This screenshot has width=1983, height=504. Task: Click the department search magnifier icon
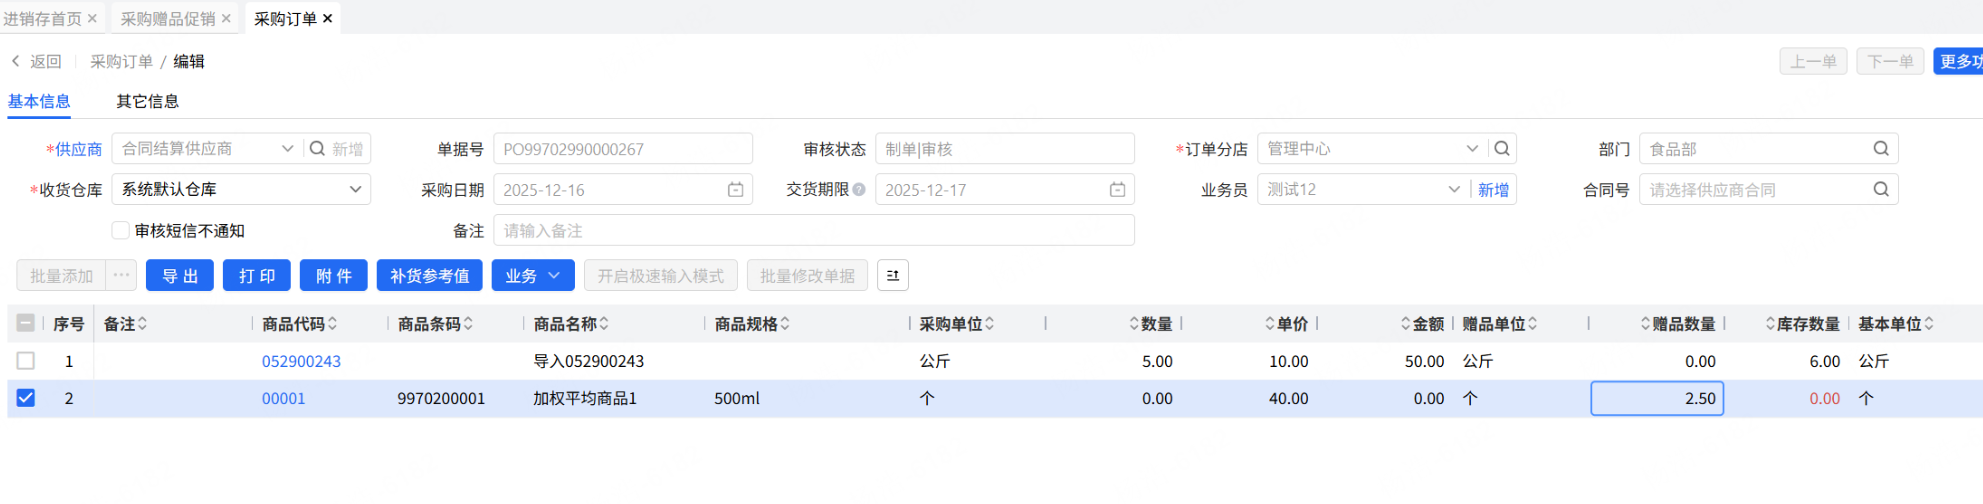point(1880,149)
